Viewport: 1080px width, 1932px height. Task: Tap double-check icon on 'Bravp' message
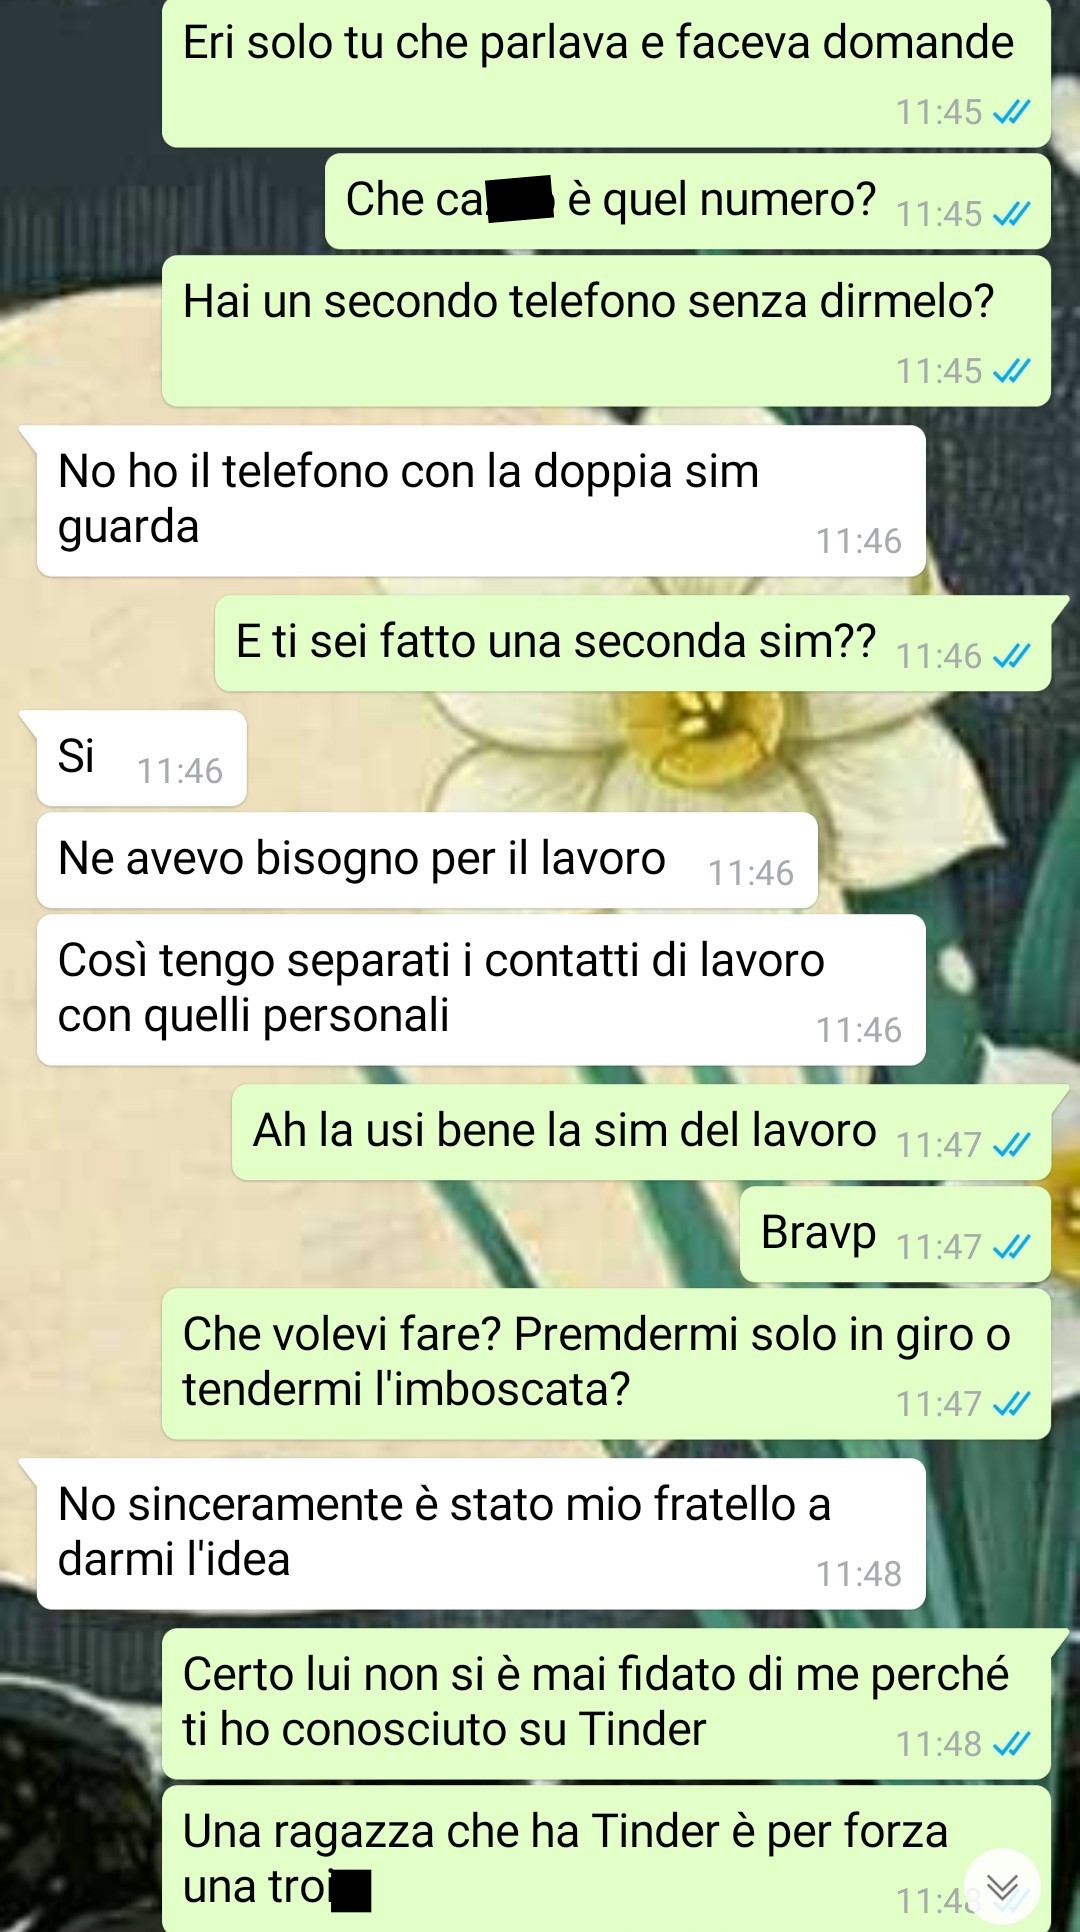[1011, 1247]
